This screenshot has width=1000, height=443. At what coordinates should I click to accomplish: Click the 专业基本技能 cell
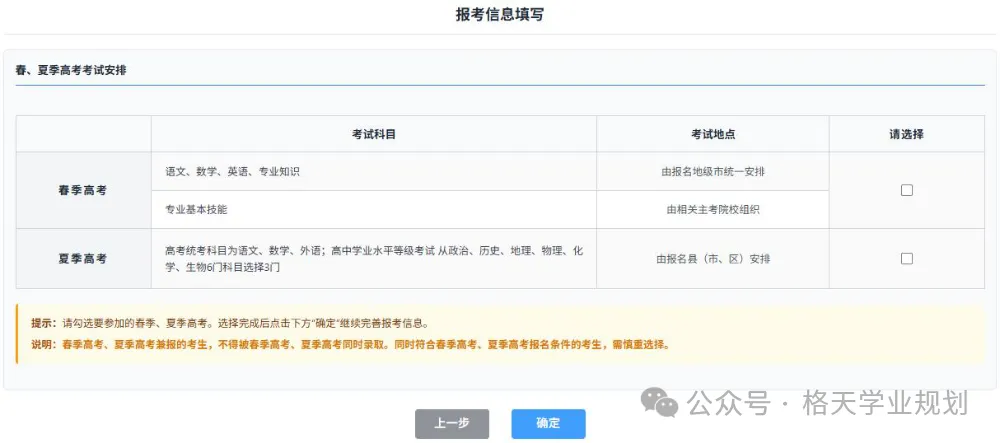pos(374,209)
